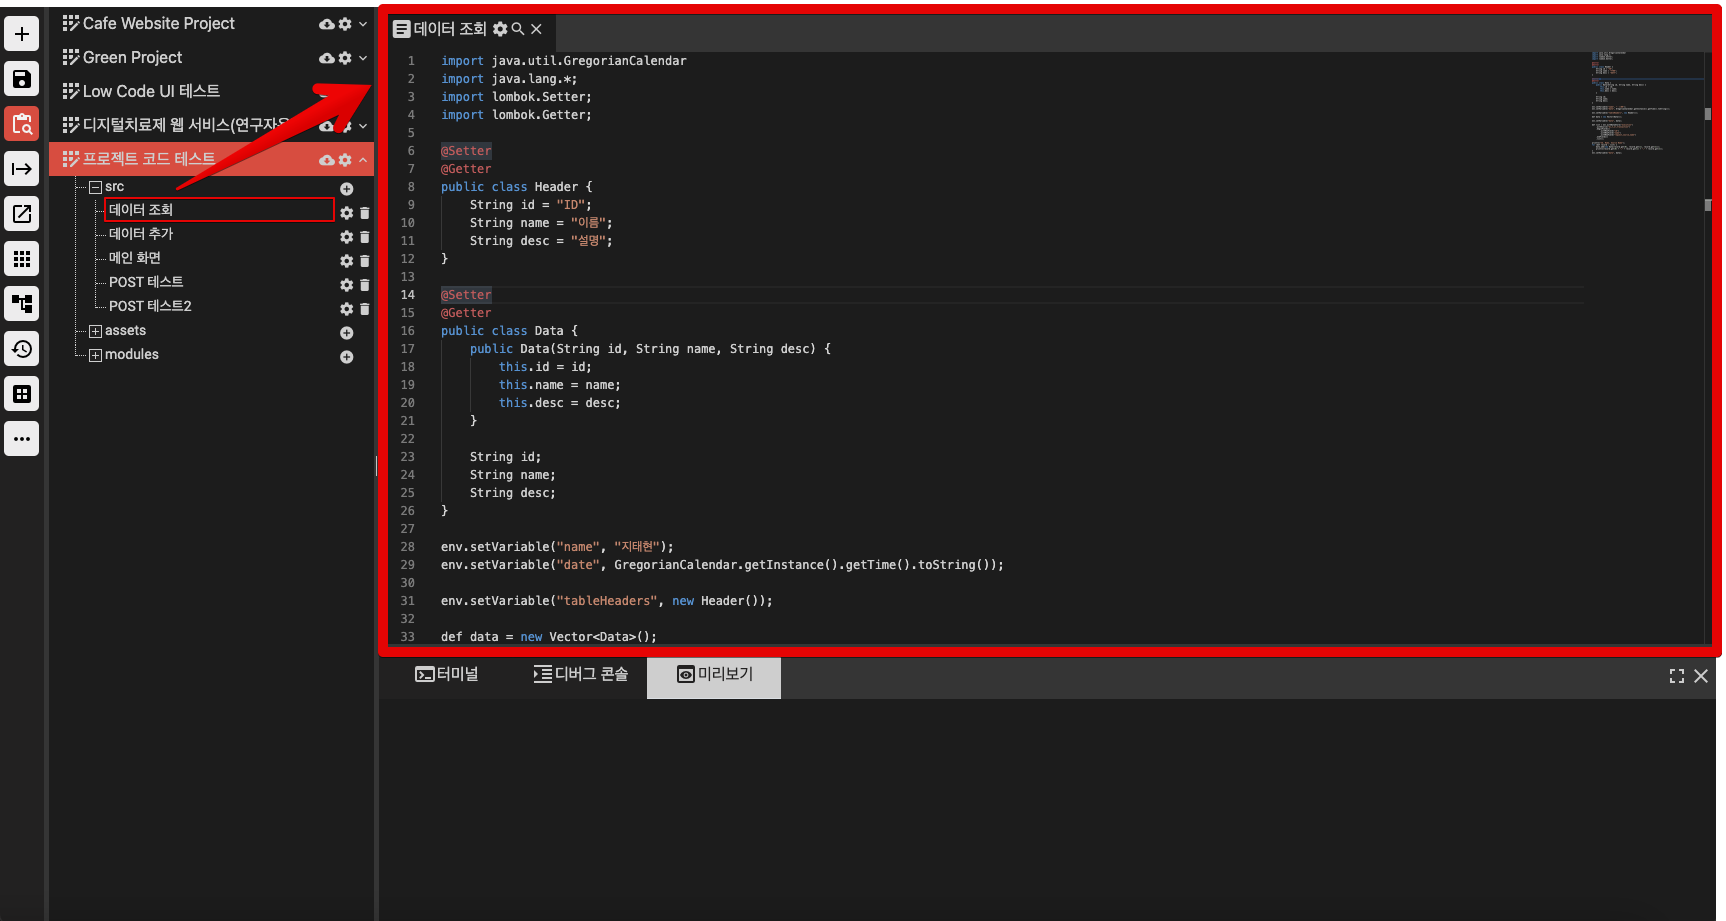
Task: Click cloud upload icon for Cafe Website Project
Action: 326,24
